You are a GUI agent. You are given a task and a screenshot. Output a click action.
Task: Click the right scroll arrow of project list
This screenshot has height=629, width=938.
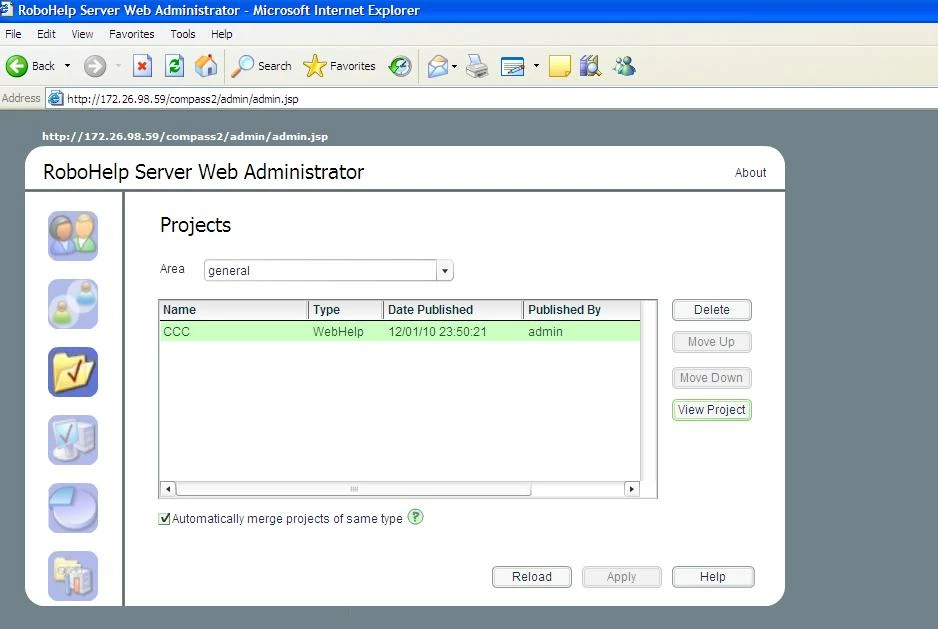click(x=632, y=489)
